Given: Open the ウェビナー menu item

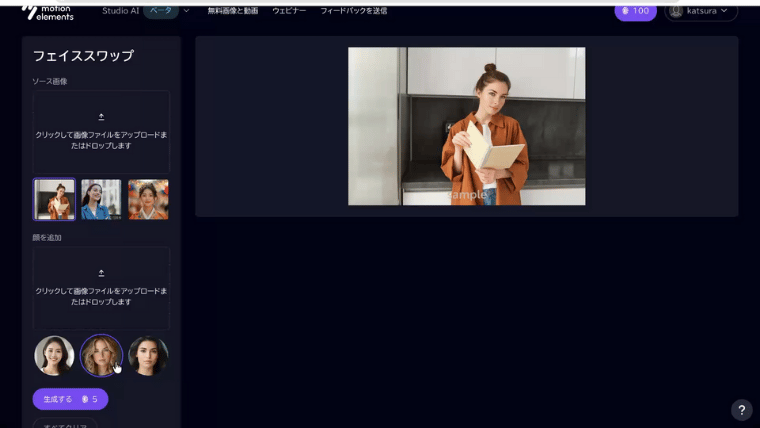Looking at the screenshot, I should [x=289, y=11].
